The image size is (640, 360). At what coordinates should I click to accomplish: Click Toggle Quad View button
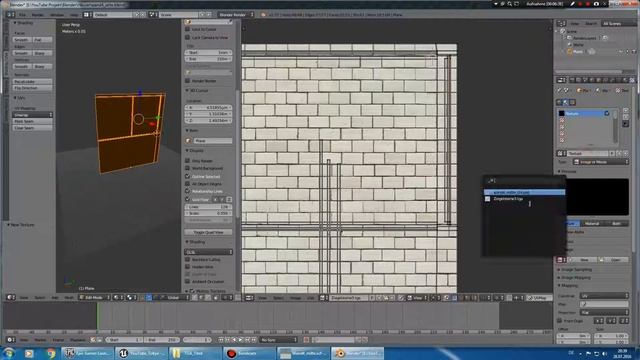(x=209, y=232)
